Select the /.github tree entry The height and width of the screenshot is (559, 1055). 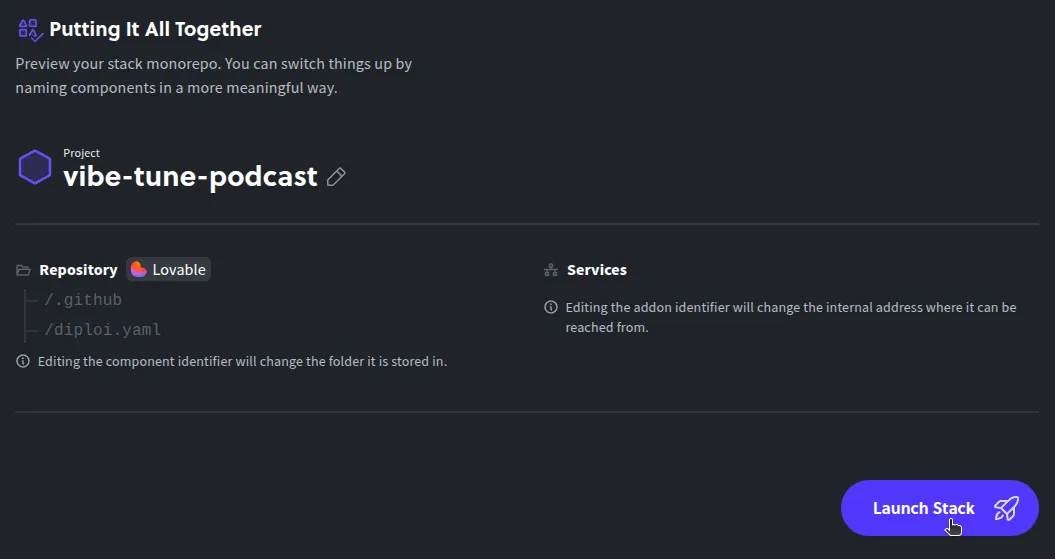tap(83, 300)
